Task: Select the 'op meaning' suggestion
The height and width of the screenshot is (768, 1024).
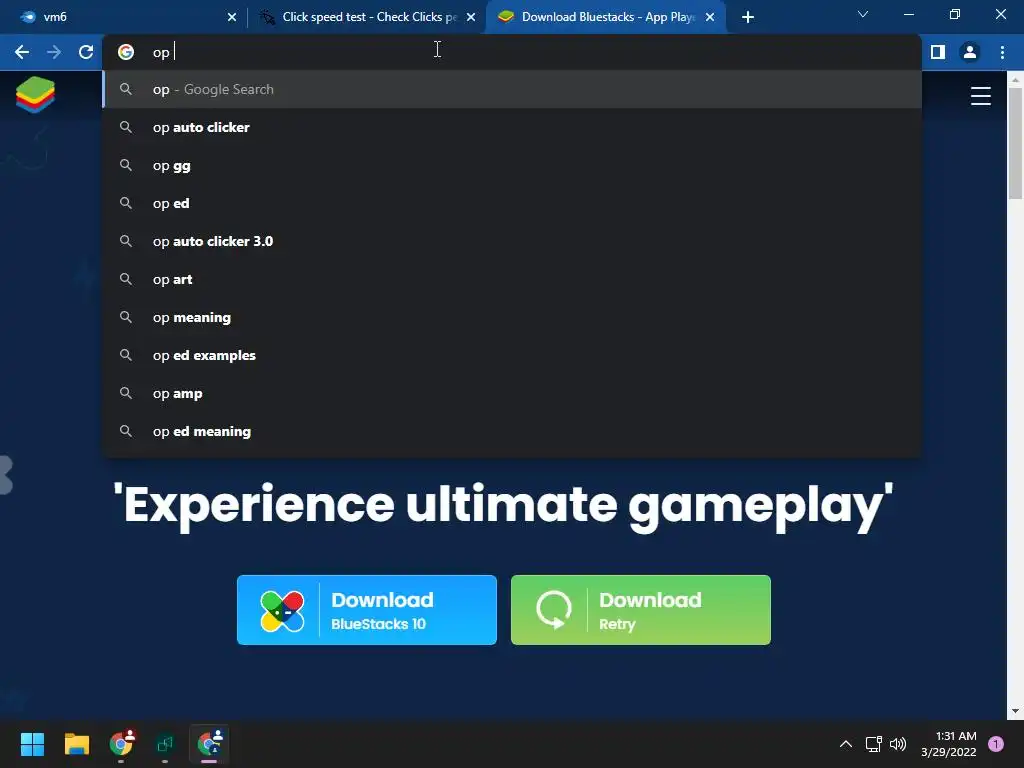Action: coord(512,317)
